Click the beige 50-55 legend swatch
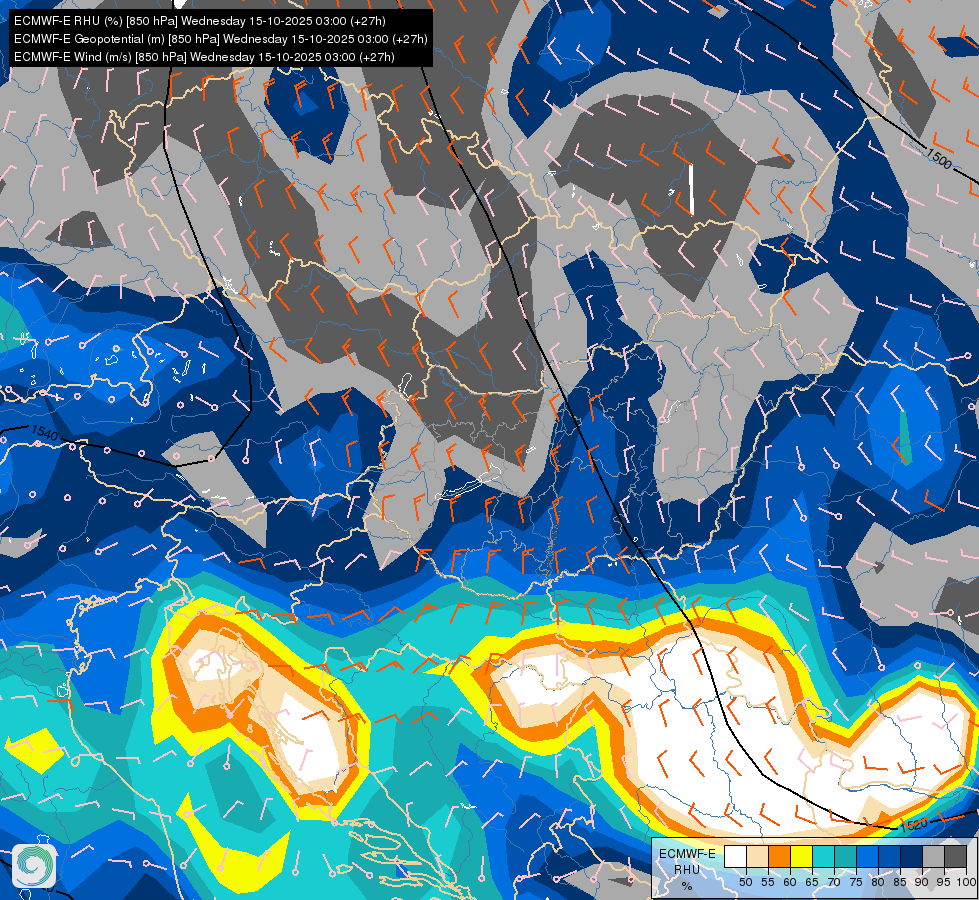979x900 pixels. pos(757,856)
